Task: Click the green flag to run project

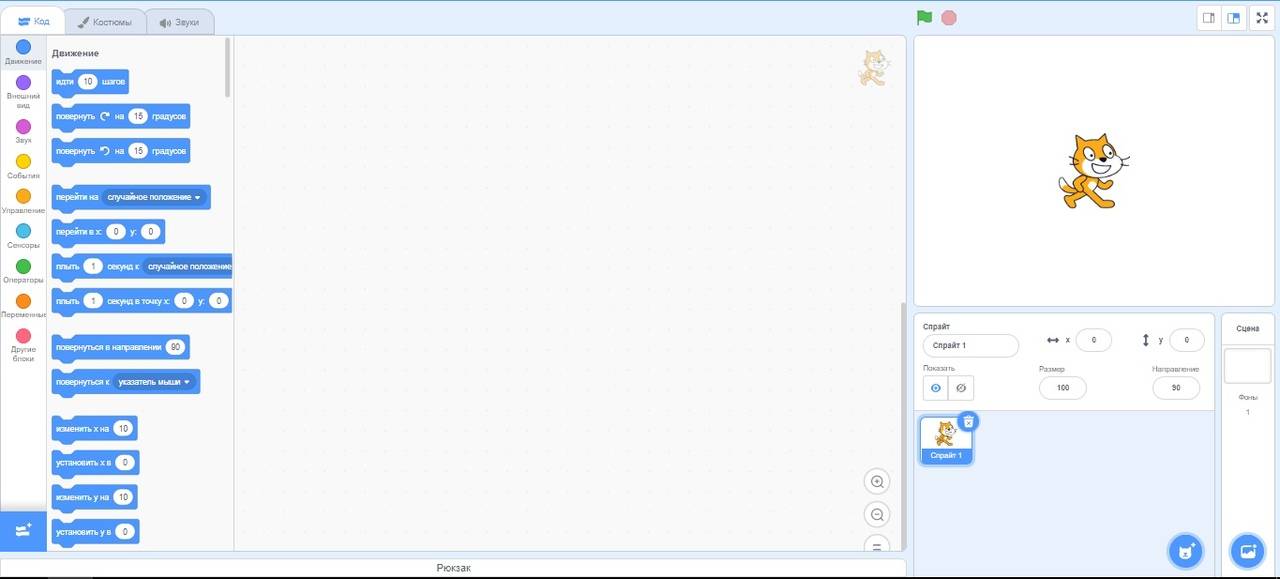Action: [924, 18]
